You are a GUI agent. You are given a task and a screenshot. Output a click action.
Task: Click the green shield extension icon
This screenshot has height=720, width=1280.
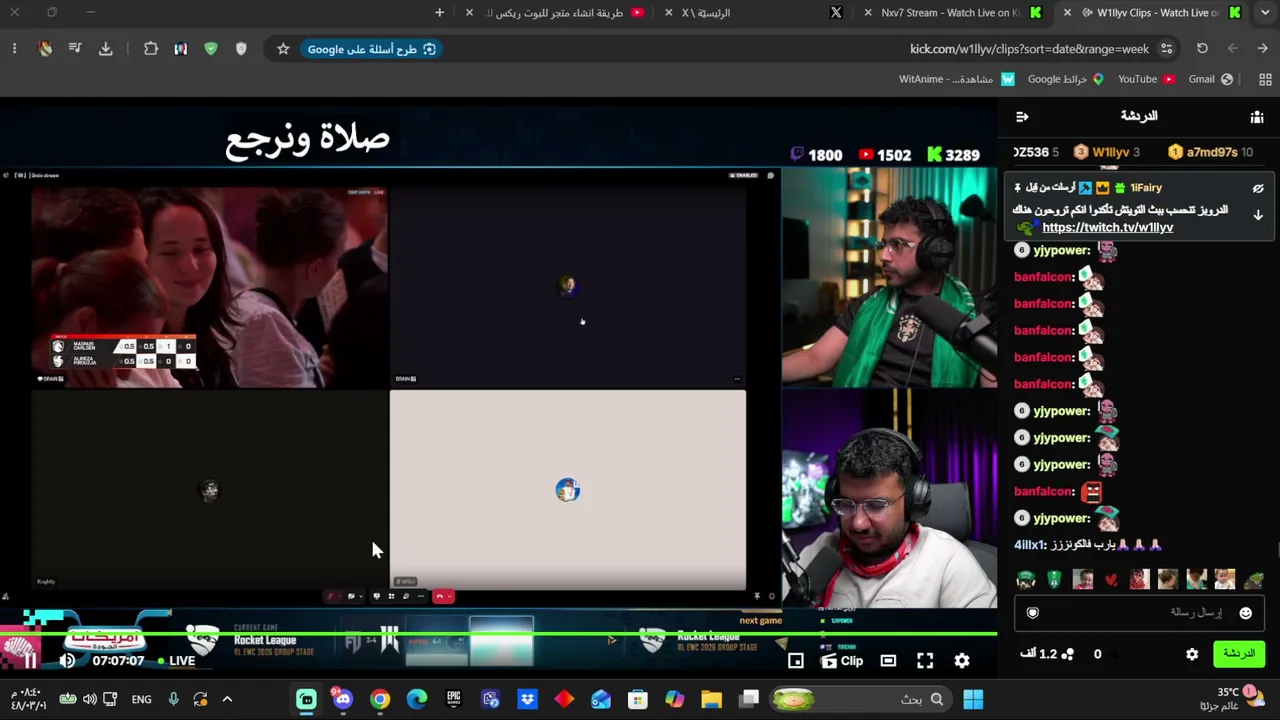(210, 49)
